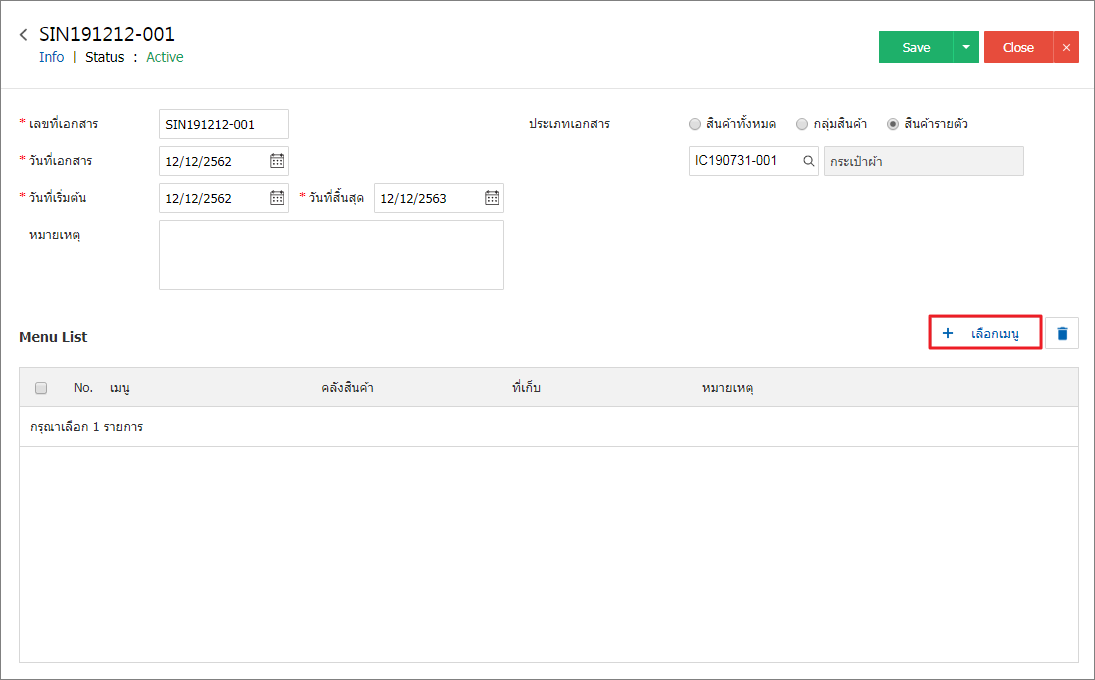This screenshot has width=1095, height=680.
Task: Click the IC190731-001 product code field
Action: 754,161
